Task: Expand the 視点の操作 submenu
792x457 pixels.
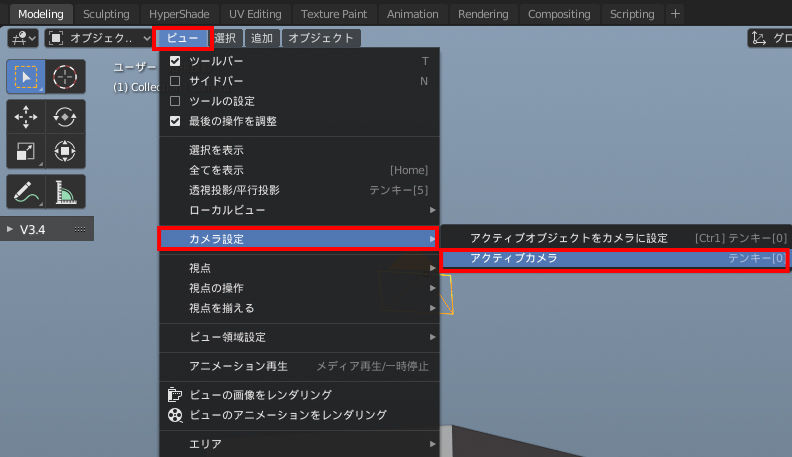Action: coord(299,288)
